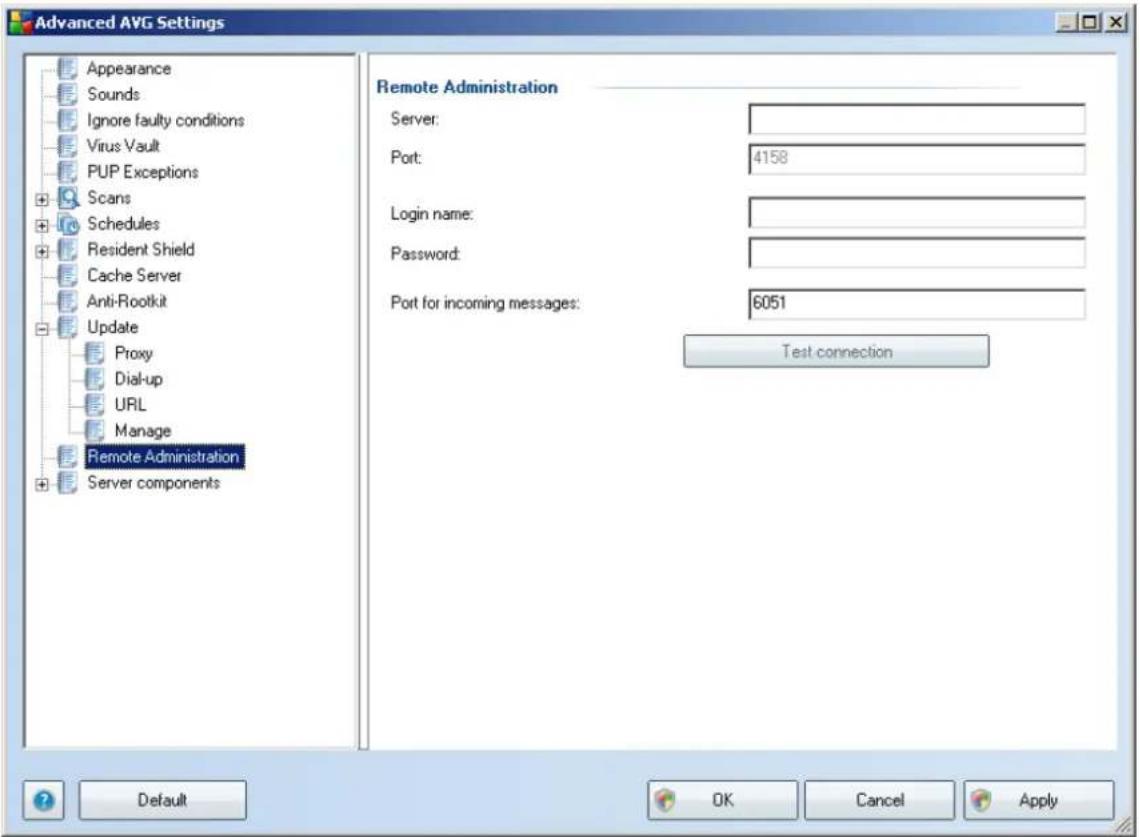The image size is (1140, 837).
Task: Click the AVG logo in title bar
Action: [20, 23]
